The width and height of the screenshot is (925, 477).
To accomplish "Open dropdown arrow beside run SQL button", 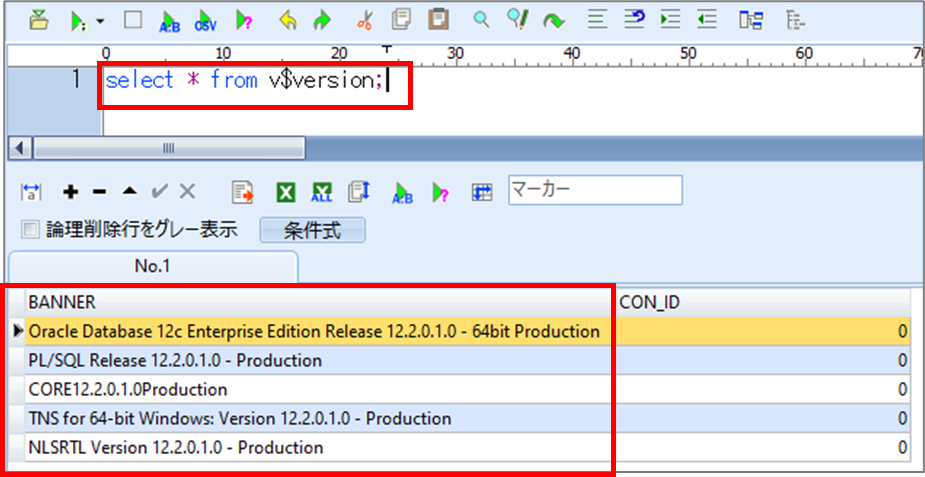I will pyautogui.click(x=100, y=21).
